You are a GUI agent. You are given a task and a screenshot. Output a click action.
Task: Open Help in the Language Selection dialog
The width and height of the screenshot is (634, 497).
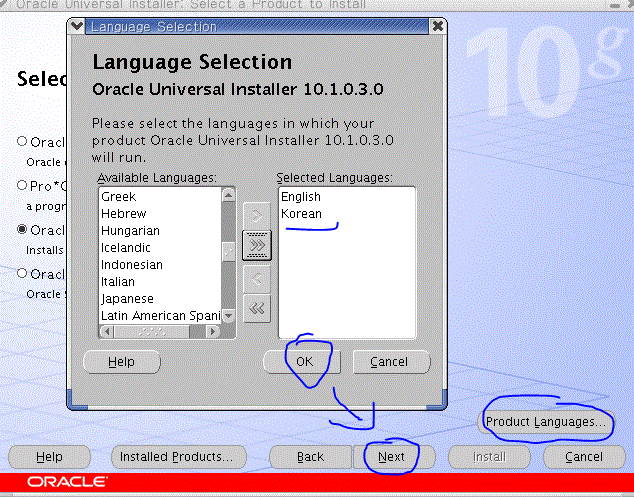[x=122, y=362]
